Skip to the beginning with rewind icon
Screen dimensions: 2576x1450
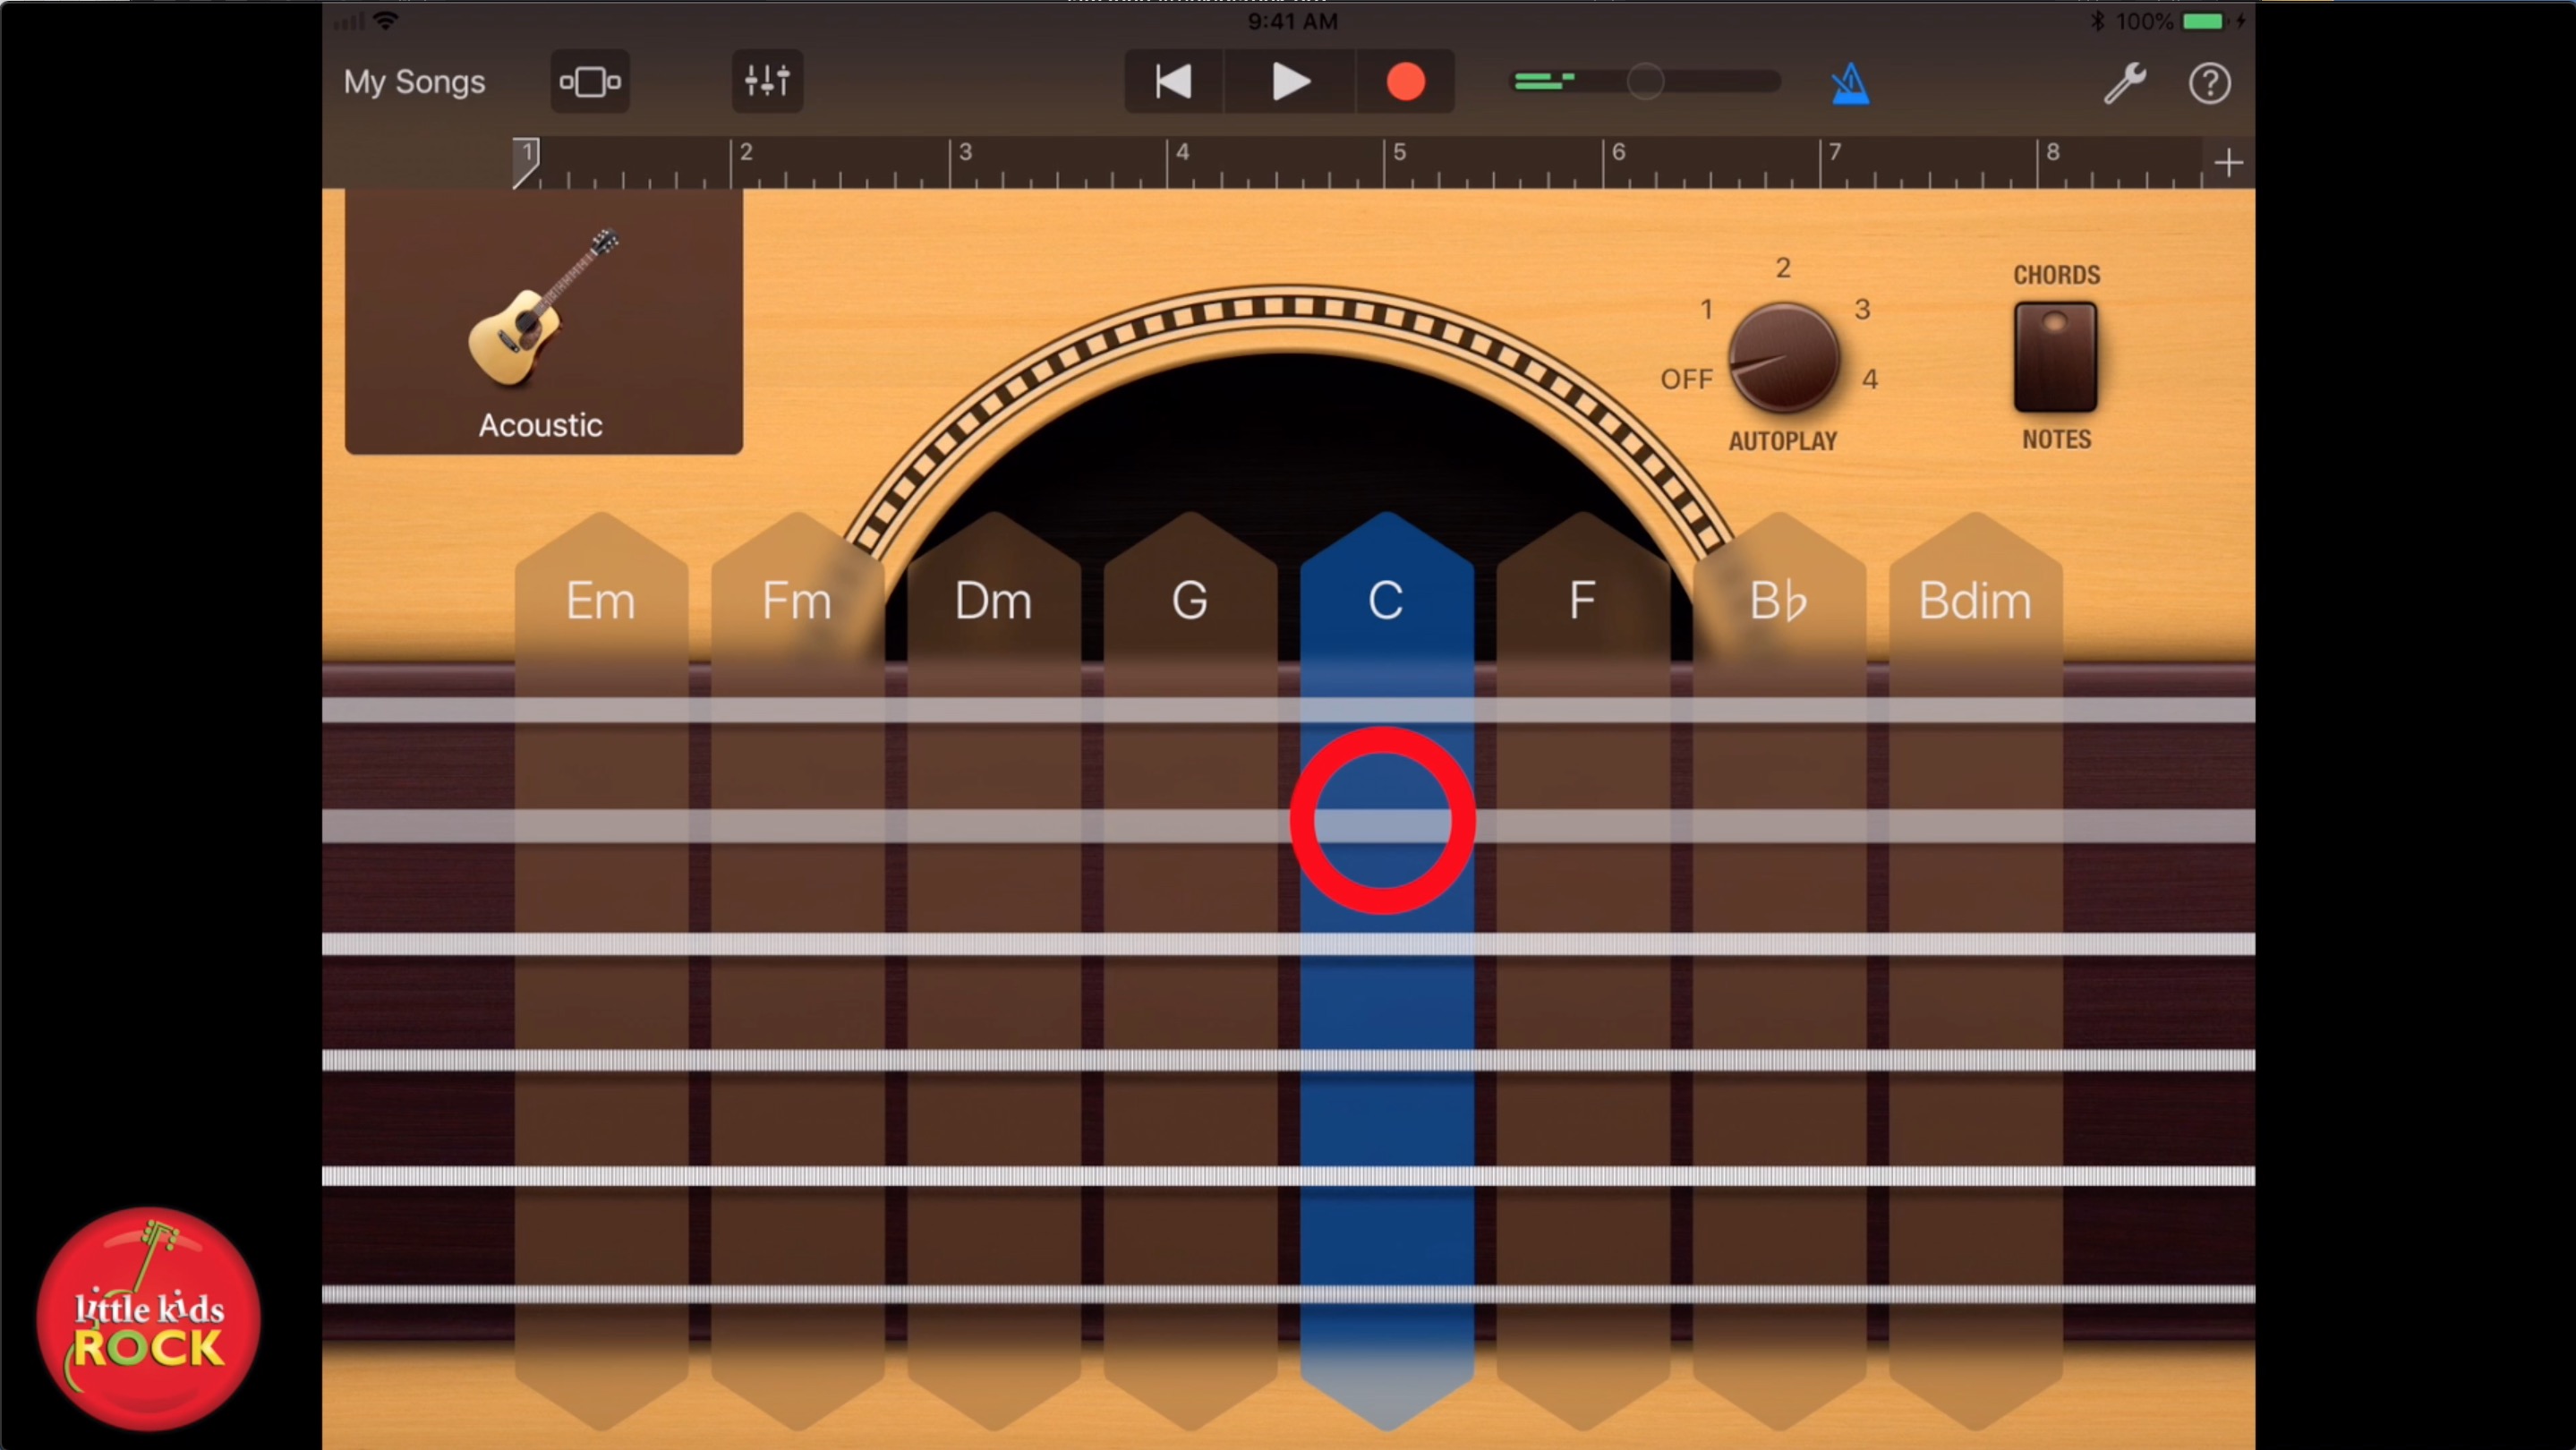[1173, 81]
